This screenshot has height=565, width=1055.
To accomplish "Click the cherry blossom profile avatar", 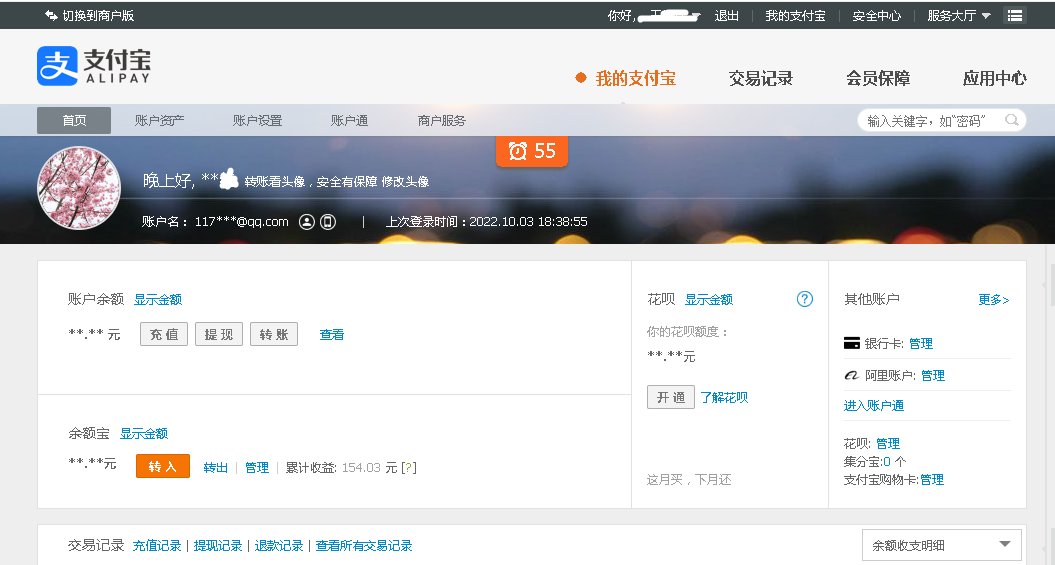I will pos(79,188).
